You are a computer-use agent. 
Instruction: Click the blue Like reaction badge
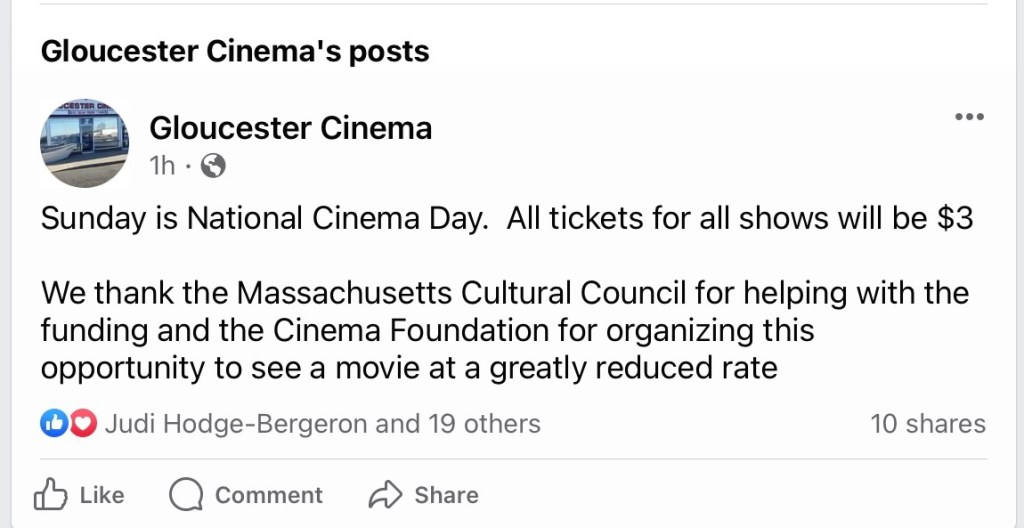(54, 424)
